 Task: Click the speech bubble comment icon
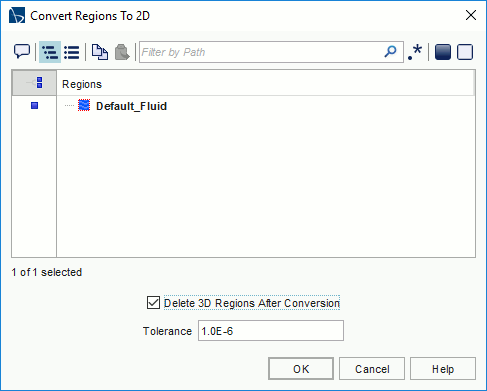(x=22, y=52)
